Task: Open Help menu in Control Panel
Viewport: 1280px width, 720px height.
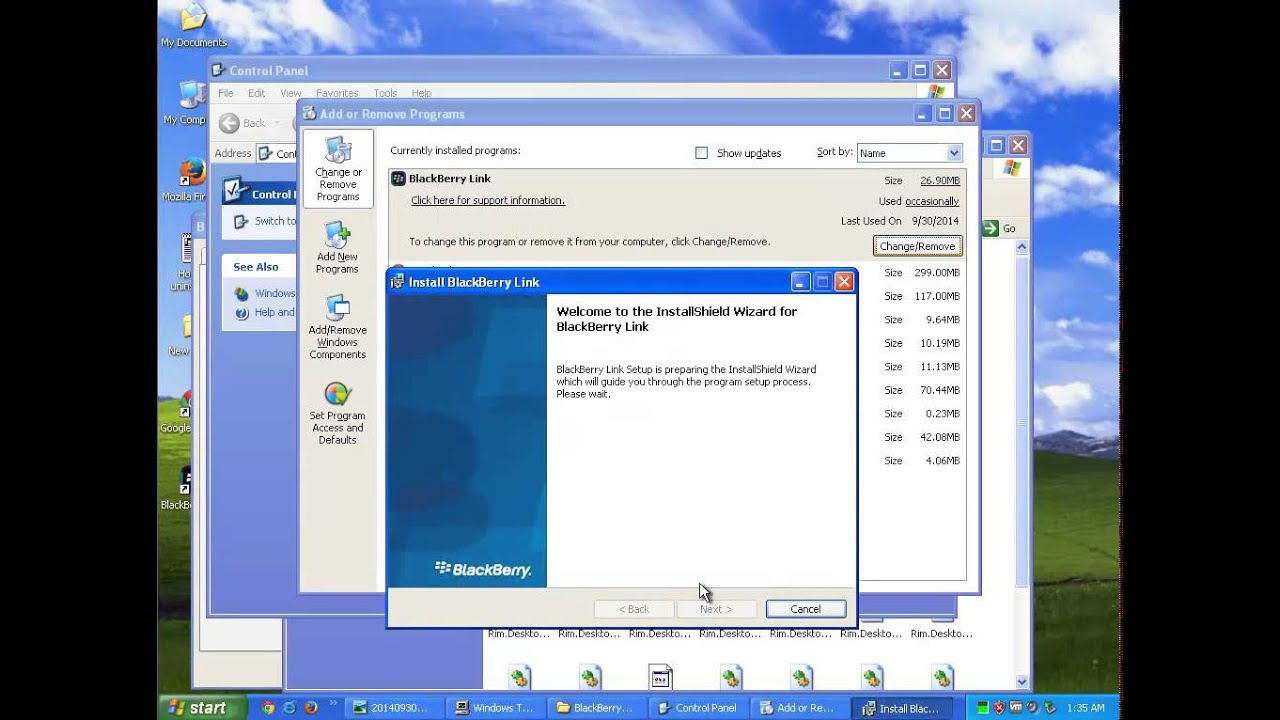Action: [x=421, y=93]
